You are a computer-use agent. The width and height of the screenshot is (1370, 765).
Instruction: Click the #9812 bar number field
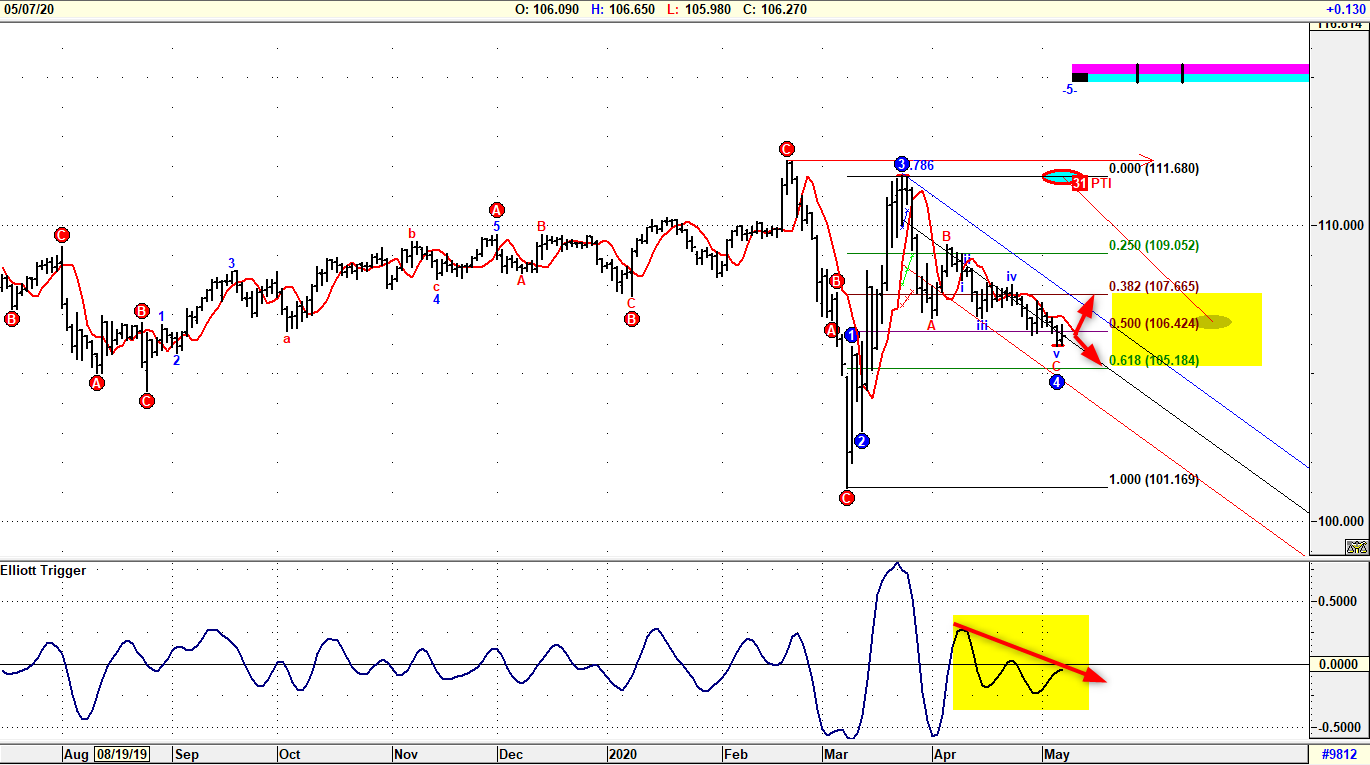coord(1339,754)
